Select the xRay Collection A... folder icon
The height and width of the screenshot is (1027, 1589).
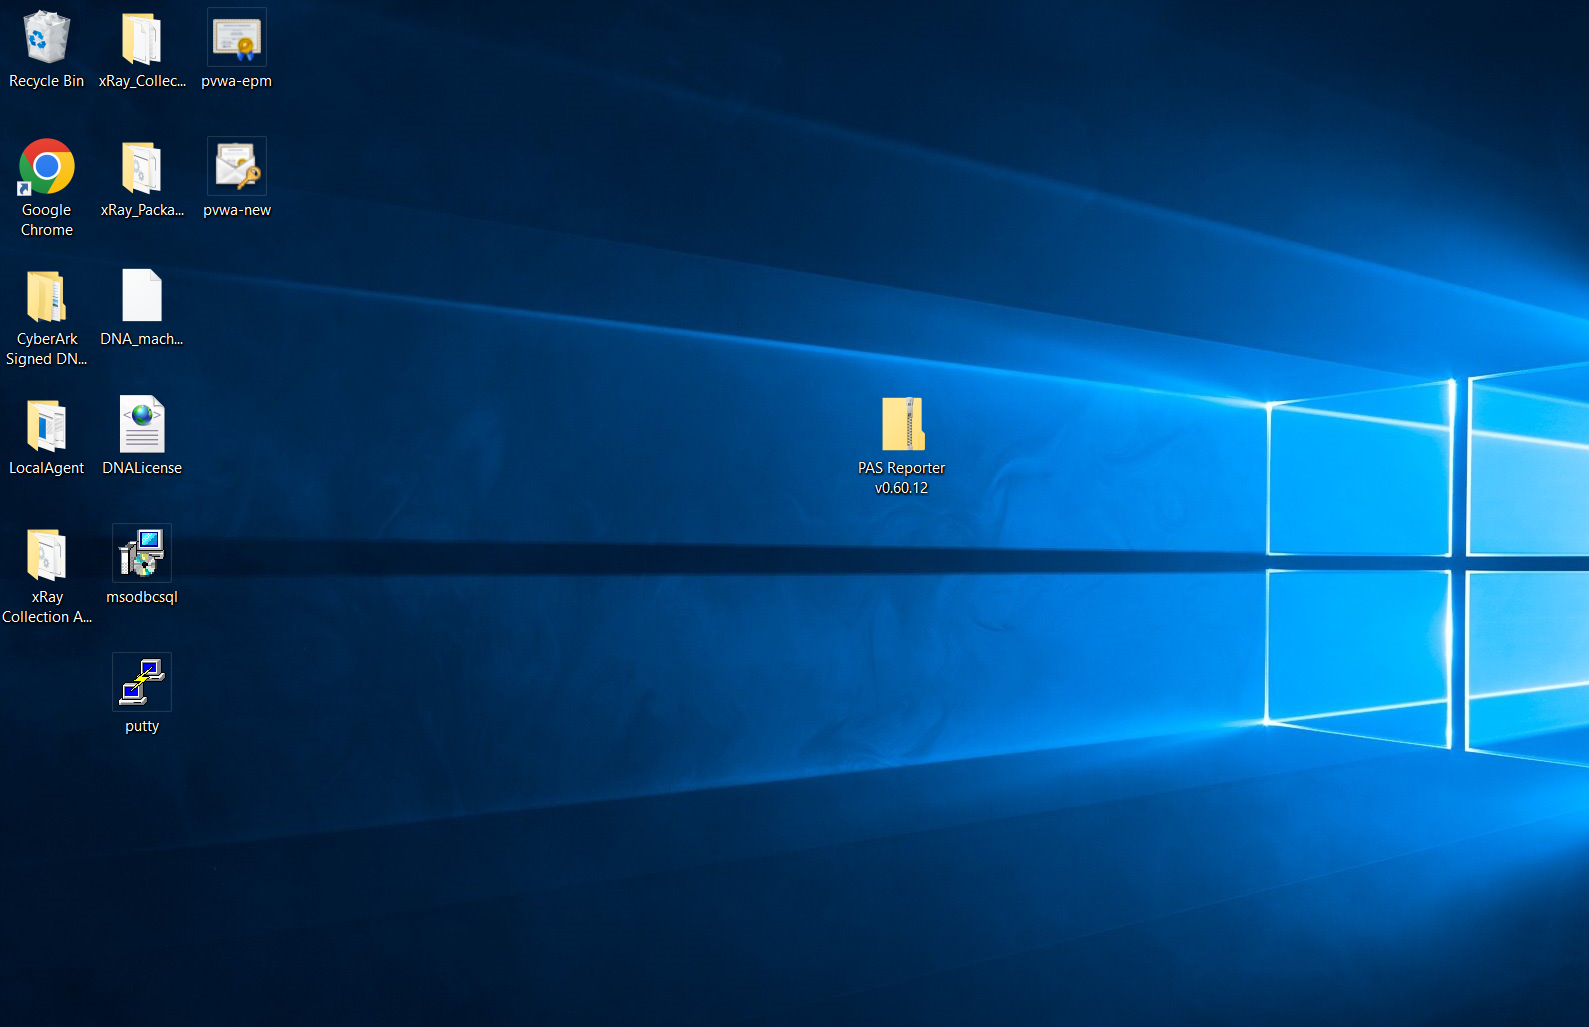46,554
